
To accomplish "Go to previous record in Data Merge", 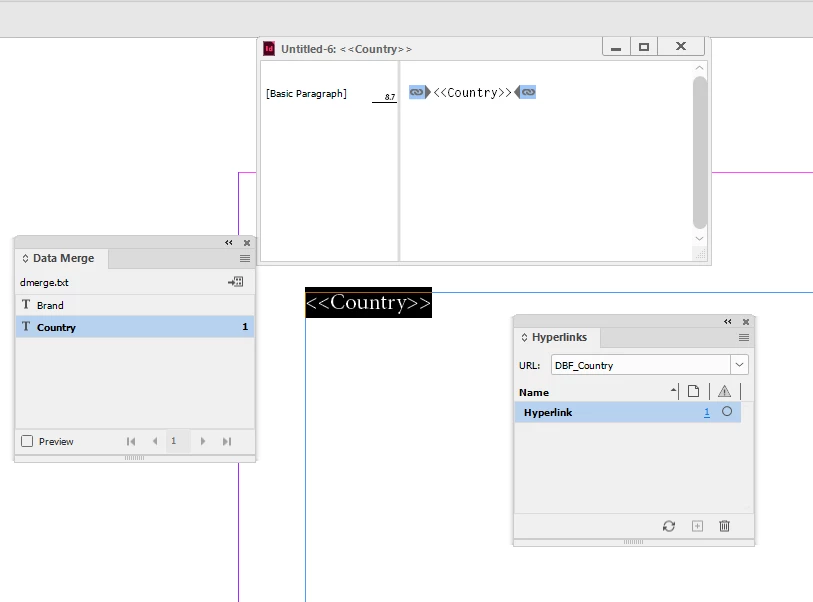I will 155,441.
